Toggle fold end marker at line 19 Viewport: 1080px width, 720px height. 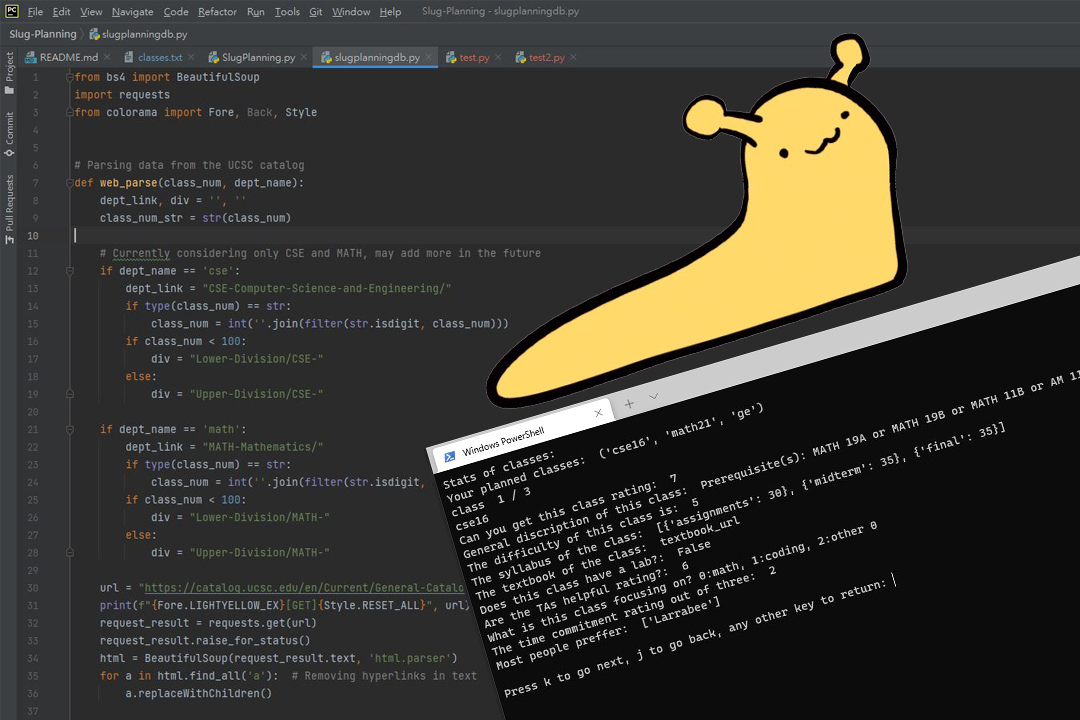[70, 394]
